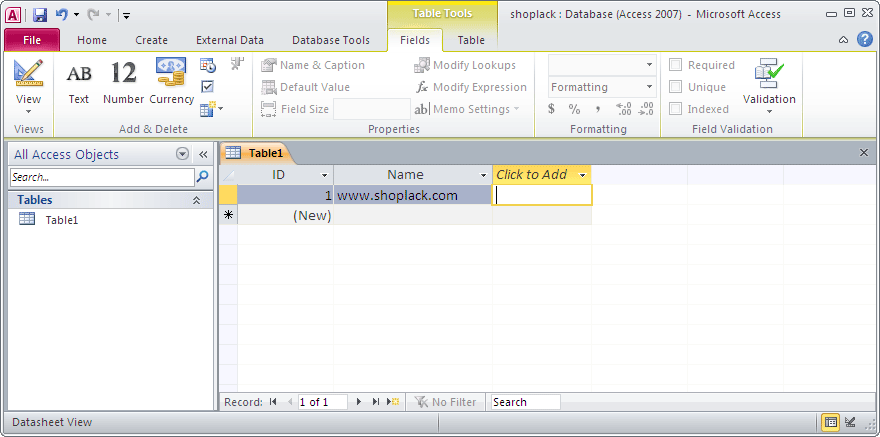Switch to the Home ribbon tab
The width and height of the screenshot is (880, 437).
click(92, 40)
